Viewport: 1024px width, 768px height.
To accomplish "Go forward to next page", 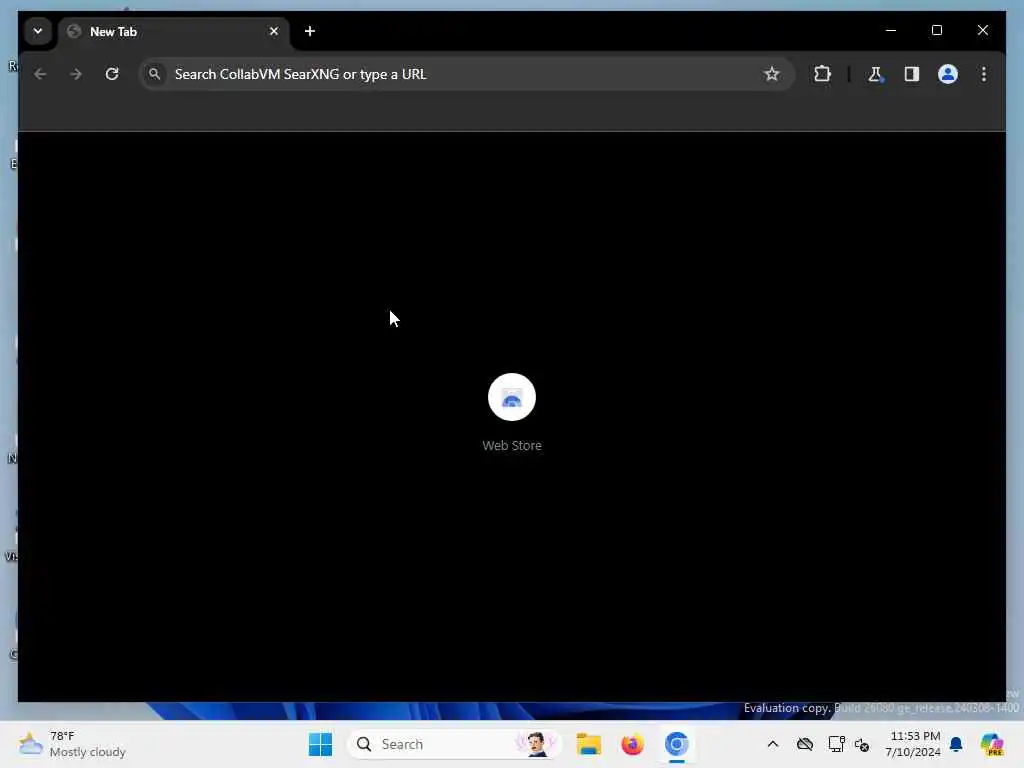I will [76, 74].
